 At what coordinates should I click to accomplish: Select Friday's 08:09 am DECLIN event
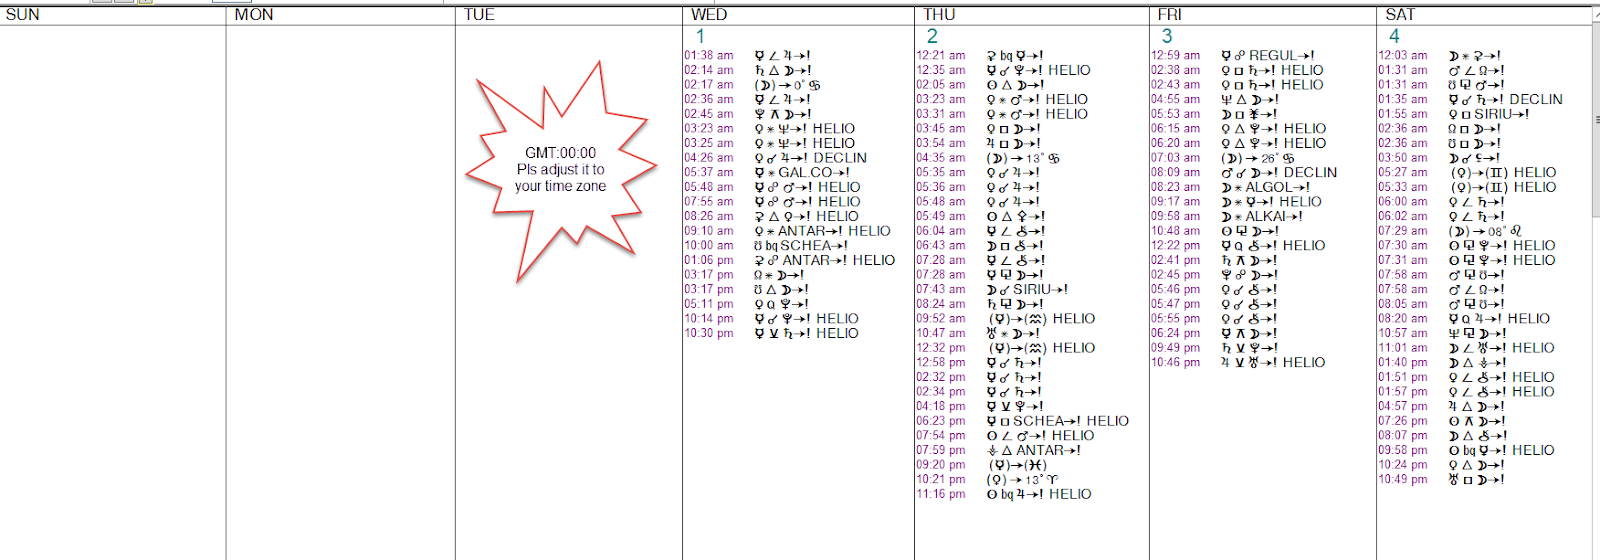coord(1244,173)
